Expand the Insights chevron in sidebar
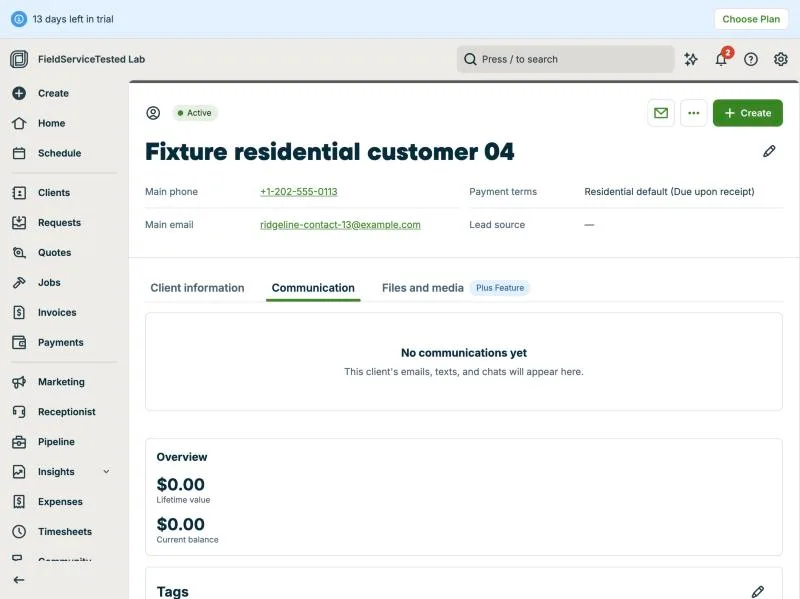This screenshot has width=800, height=599. click(106, 472)
